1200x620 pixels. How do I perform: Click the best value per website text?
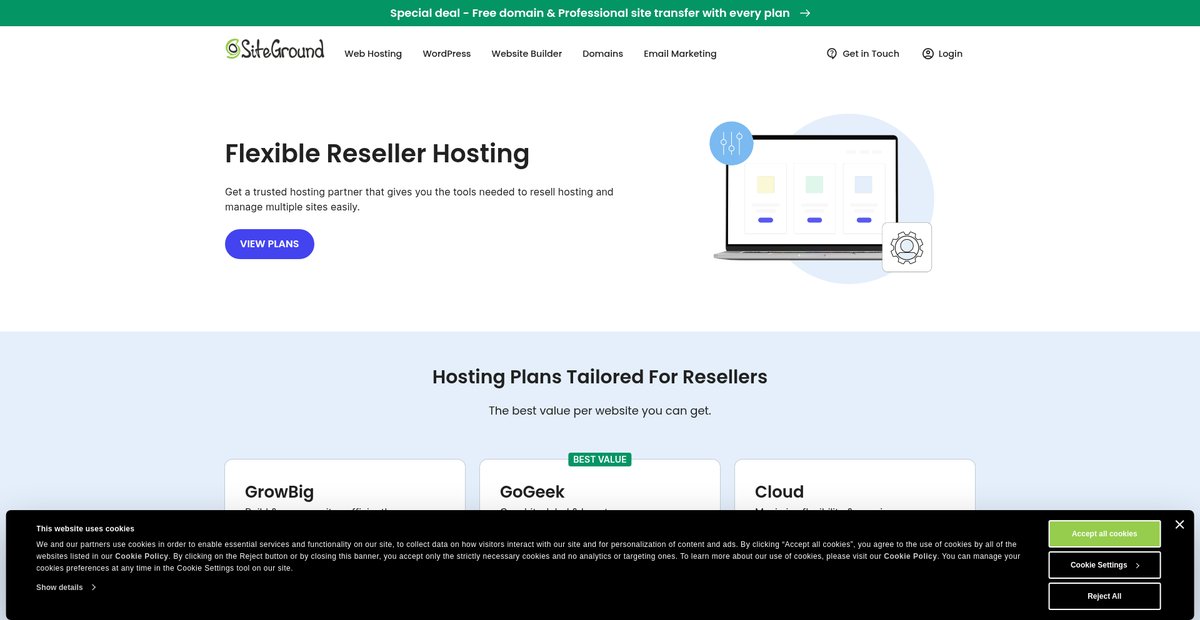coord(600,410)
